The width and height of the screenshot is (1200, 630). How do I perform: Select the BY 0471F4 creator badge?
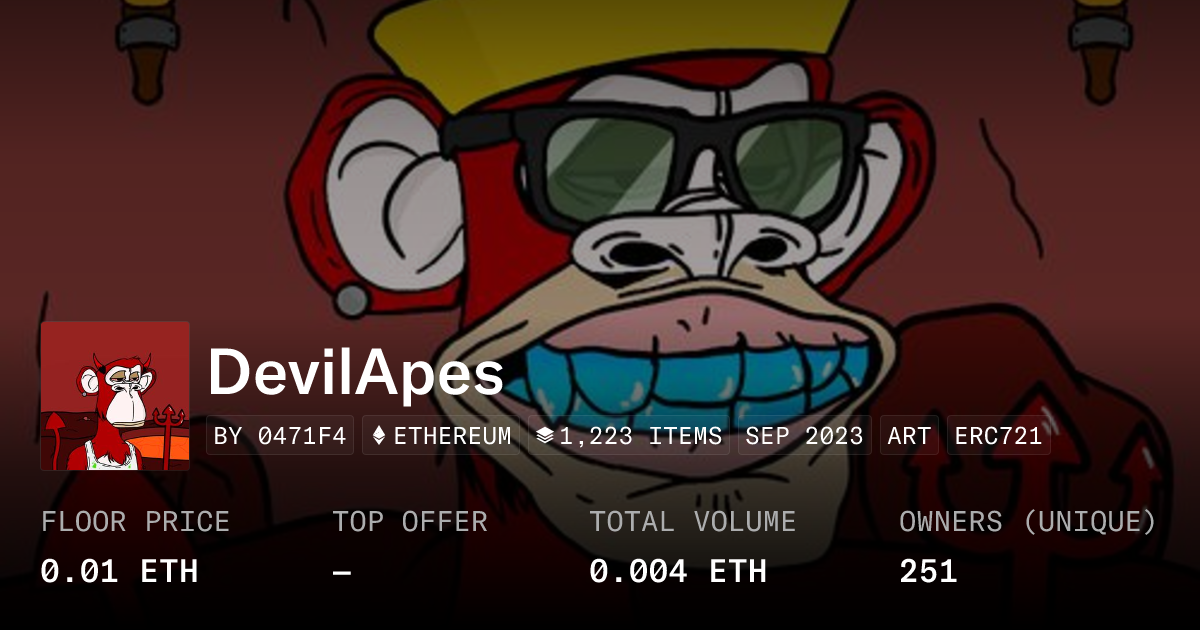pyautogui.click(x=280, y=436)
